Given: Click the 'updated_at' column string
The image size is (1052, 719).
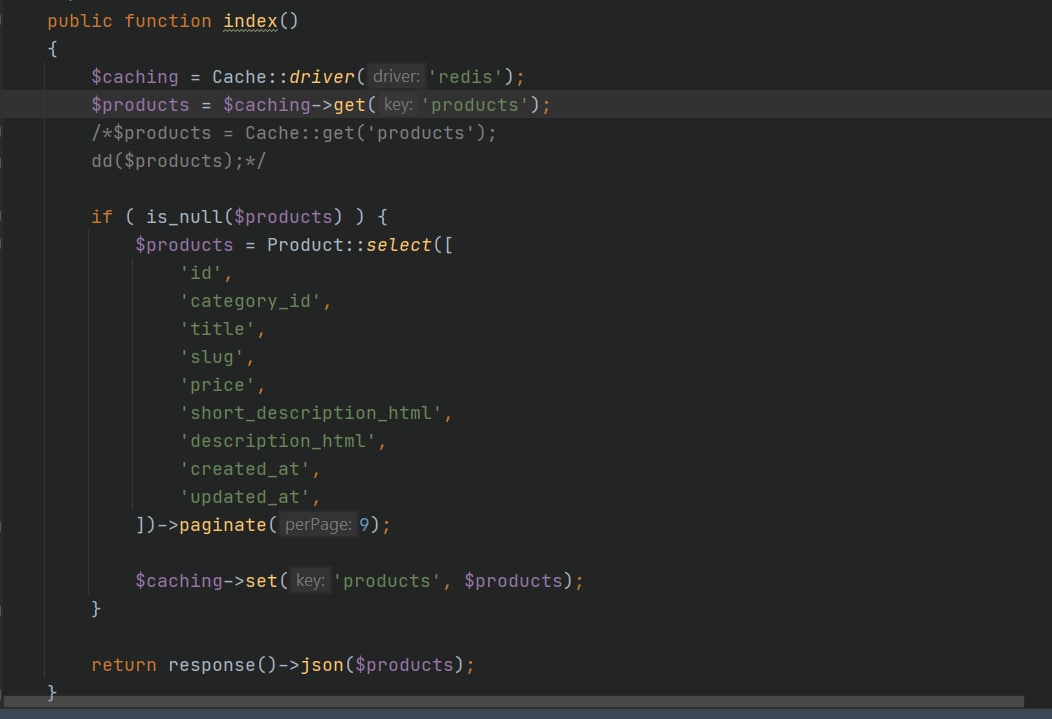Looking at the screenshot, I should [x=245, y=498].
